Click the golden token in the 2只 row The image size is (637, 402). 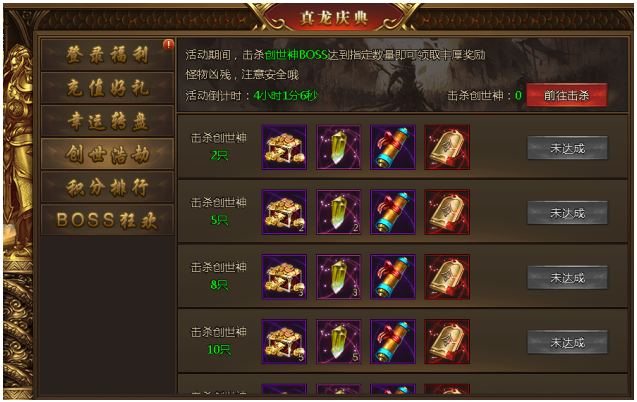[447, 147]
